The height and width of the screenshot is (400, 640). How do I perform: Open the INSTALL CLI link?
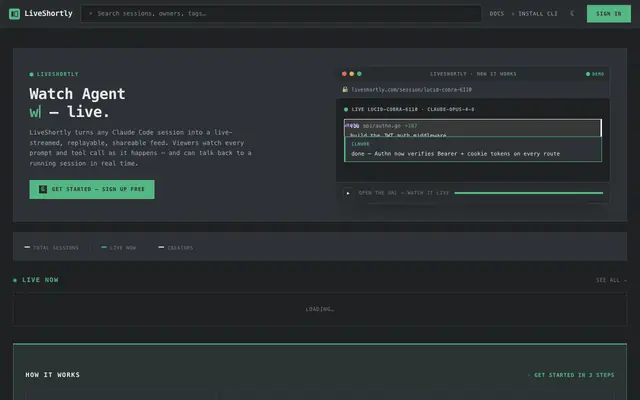click(537, 13)
